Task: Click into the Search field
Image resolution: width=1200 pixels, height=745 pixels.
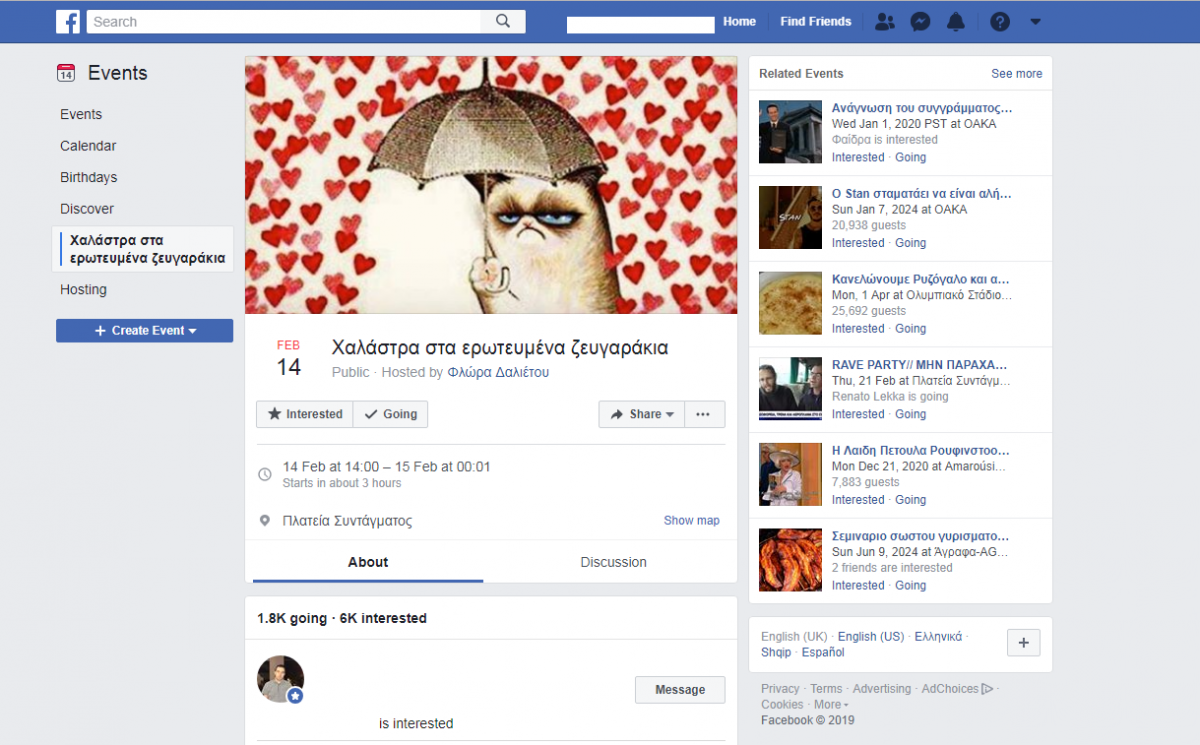Action: (x=283, y=22)
